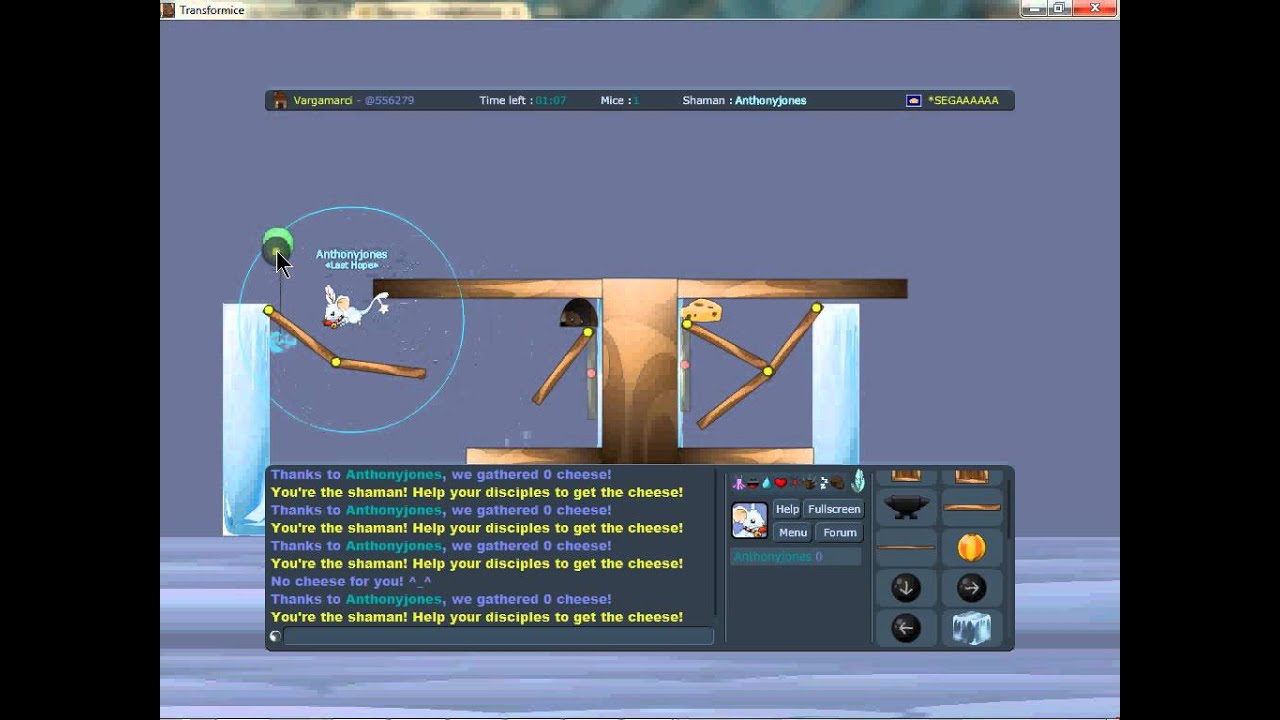Select the thin short plank item
Viewport: 1280px width, 720px height.
point(906,547)
